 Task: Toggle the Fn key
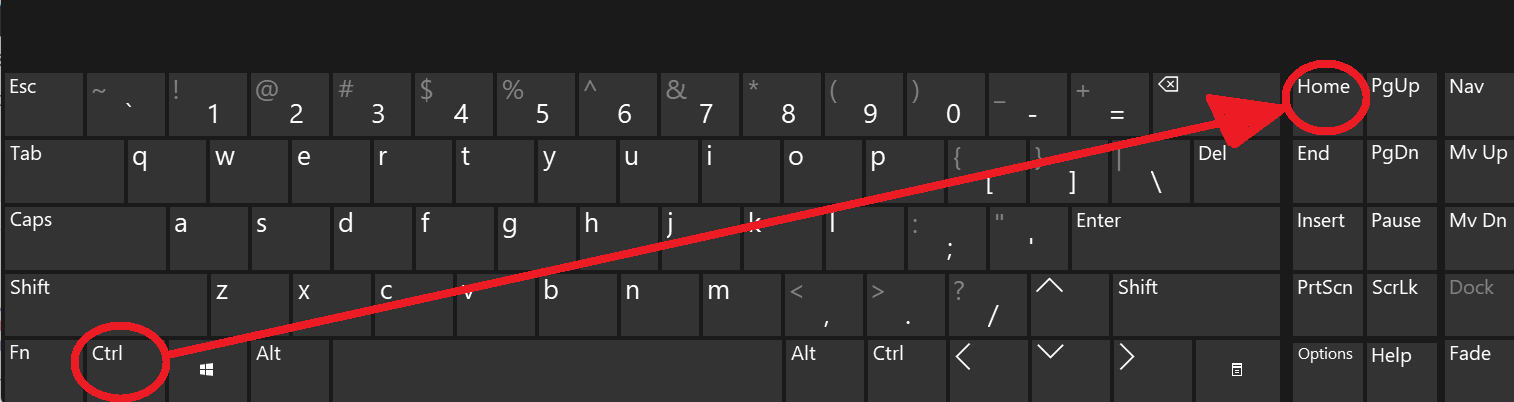point(39,370)
